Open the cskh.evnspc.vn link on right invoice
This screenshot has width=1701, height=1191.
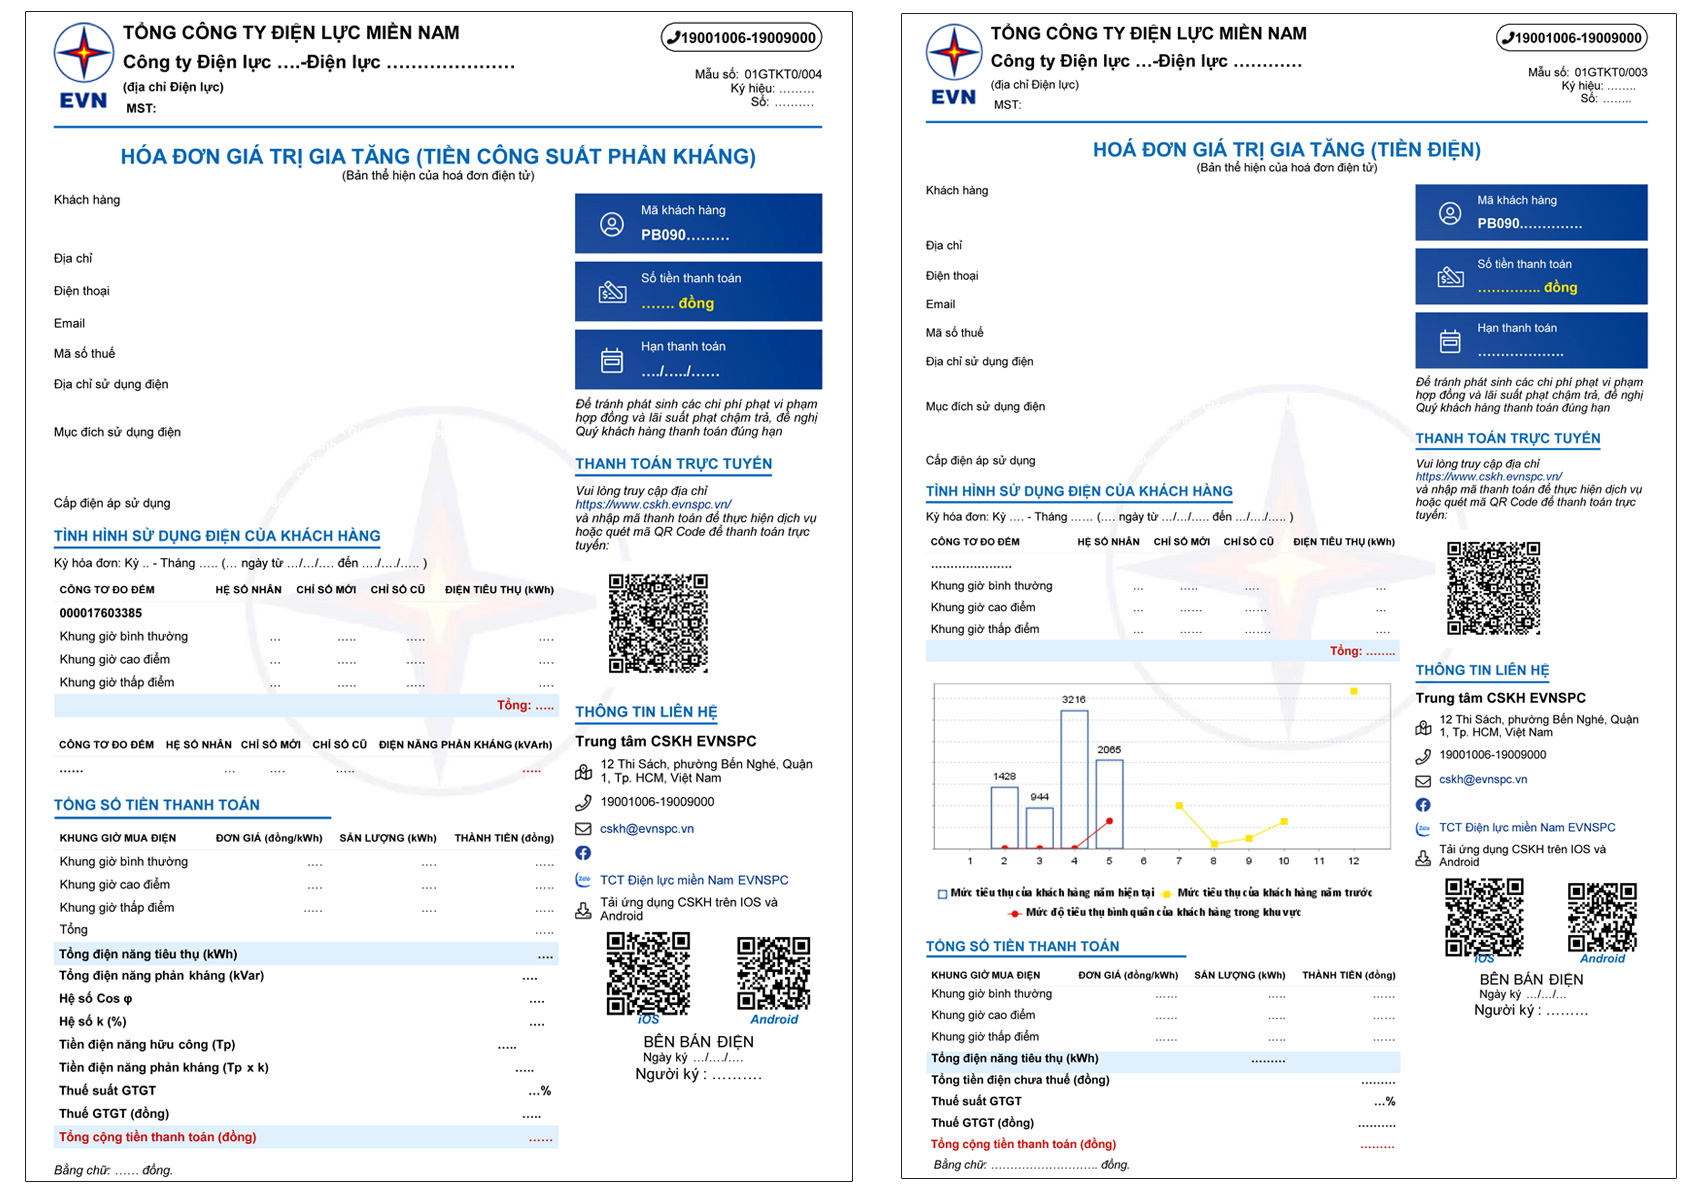point(1488,477)
